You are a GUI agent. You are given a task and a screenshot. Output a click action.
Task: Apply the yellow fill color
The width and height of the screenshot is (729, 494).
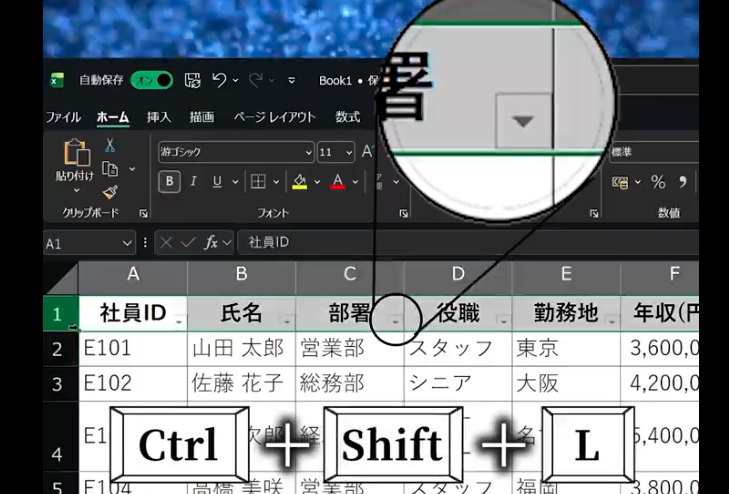point(299,182)
